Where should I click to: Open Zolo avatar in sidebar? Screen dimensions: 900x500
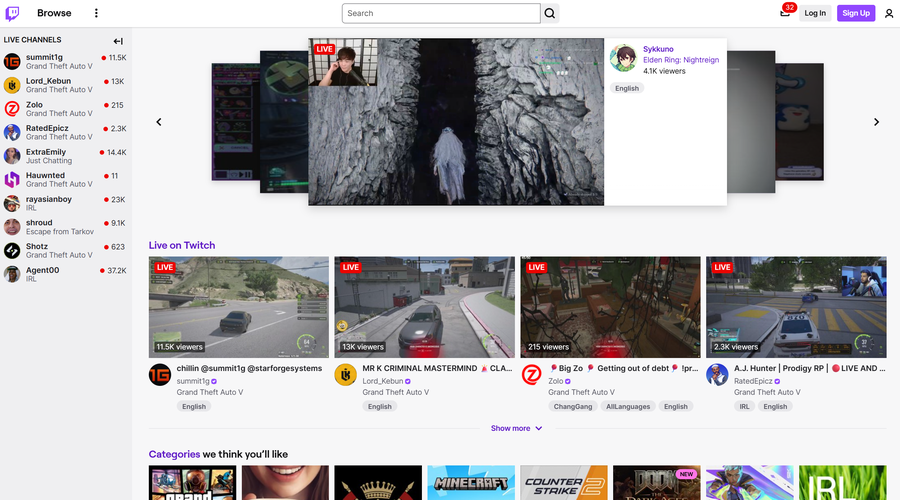tap(12, 108)
